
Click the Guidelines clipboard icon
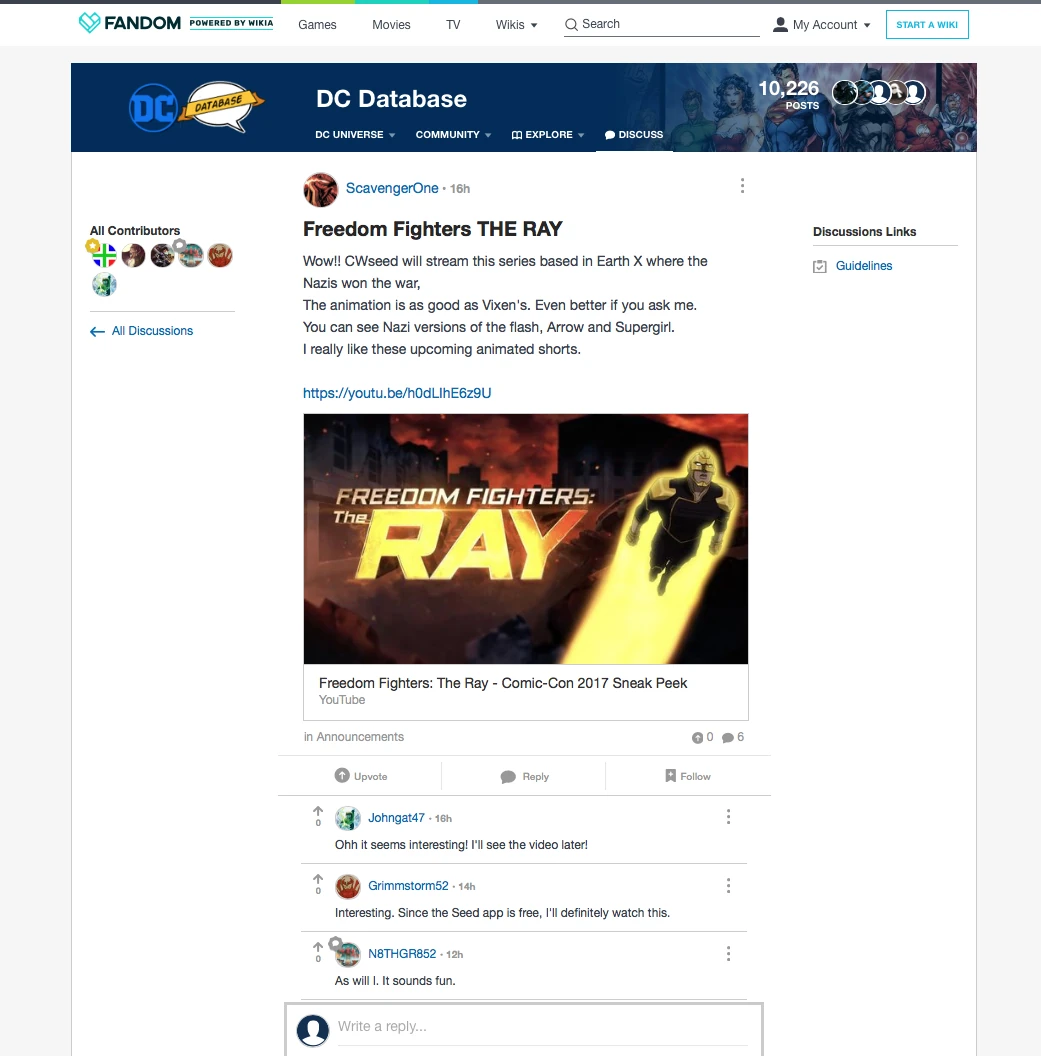pos(820,266)
